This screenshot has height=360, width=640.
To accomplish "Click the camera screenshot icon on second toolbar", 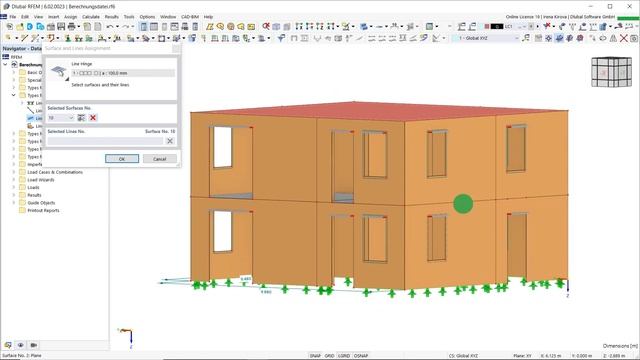I will pyautogui.click(x=634, y=38).
